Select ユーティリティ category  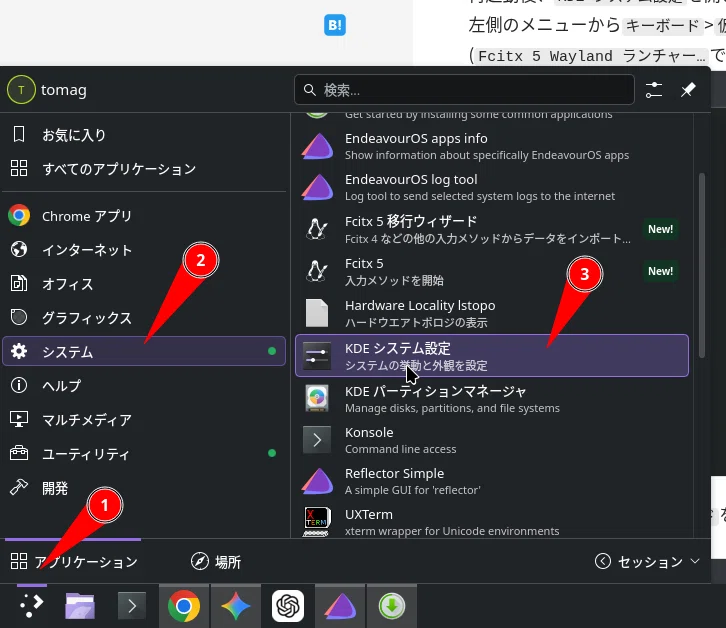coord(144,453)
